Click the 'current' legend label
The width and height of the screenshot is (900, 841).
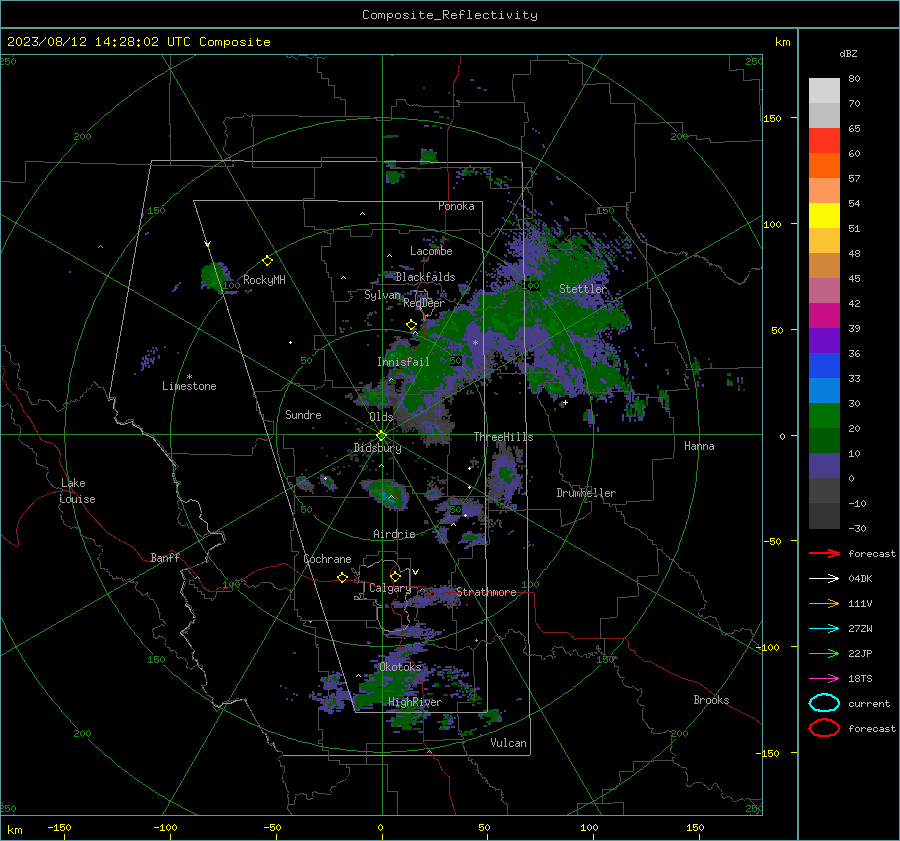869,703
